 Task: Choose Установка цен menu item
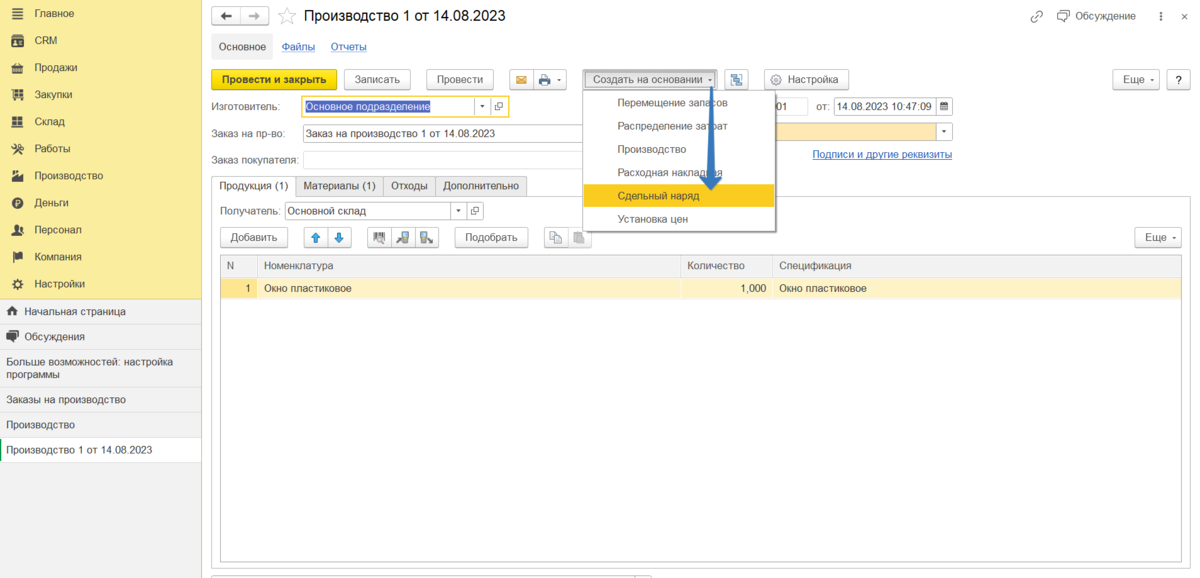[x=679, y=219]
